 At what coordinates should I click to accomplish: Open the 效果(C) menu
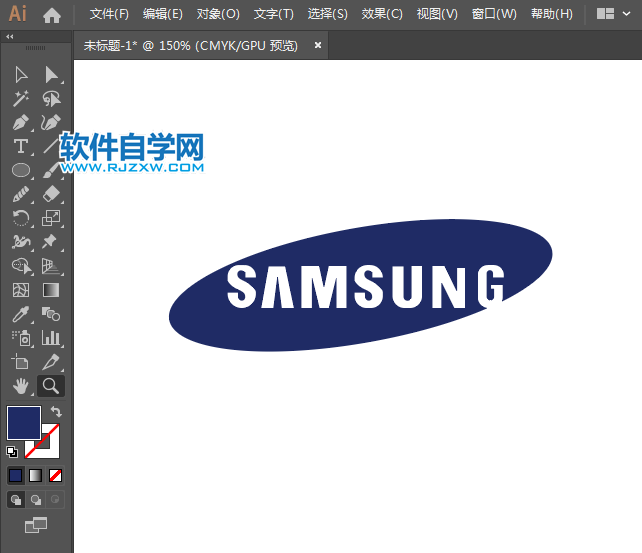382,14
